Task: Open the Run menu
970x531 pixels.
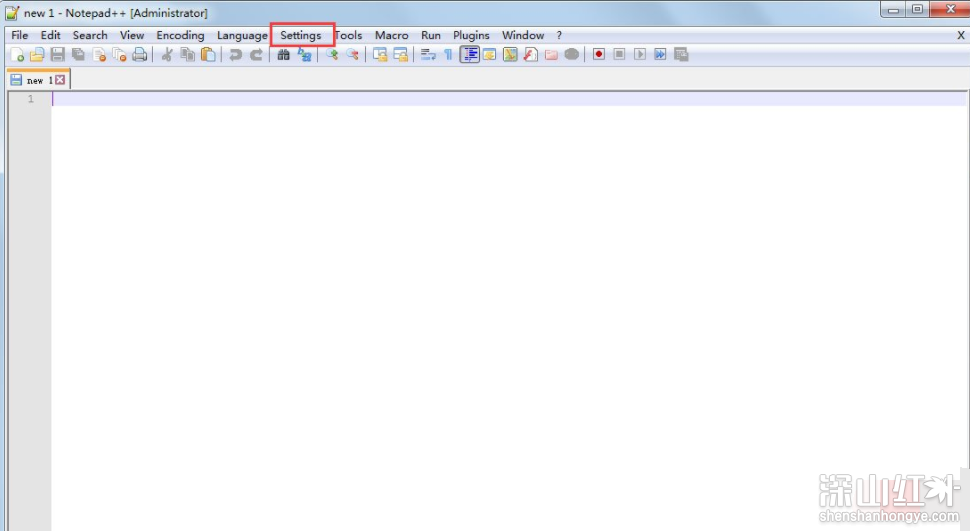Action: [431, 35]
